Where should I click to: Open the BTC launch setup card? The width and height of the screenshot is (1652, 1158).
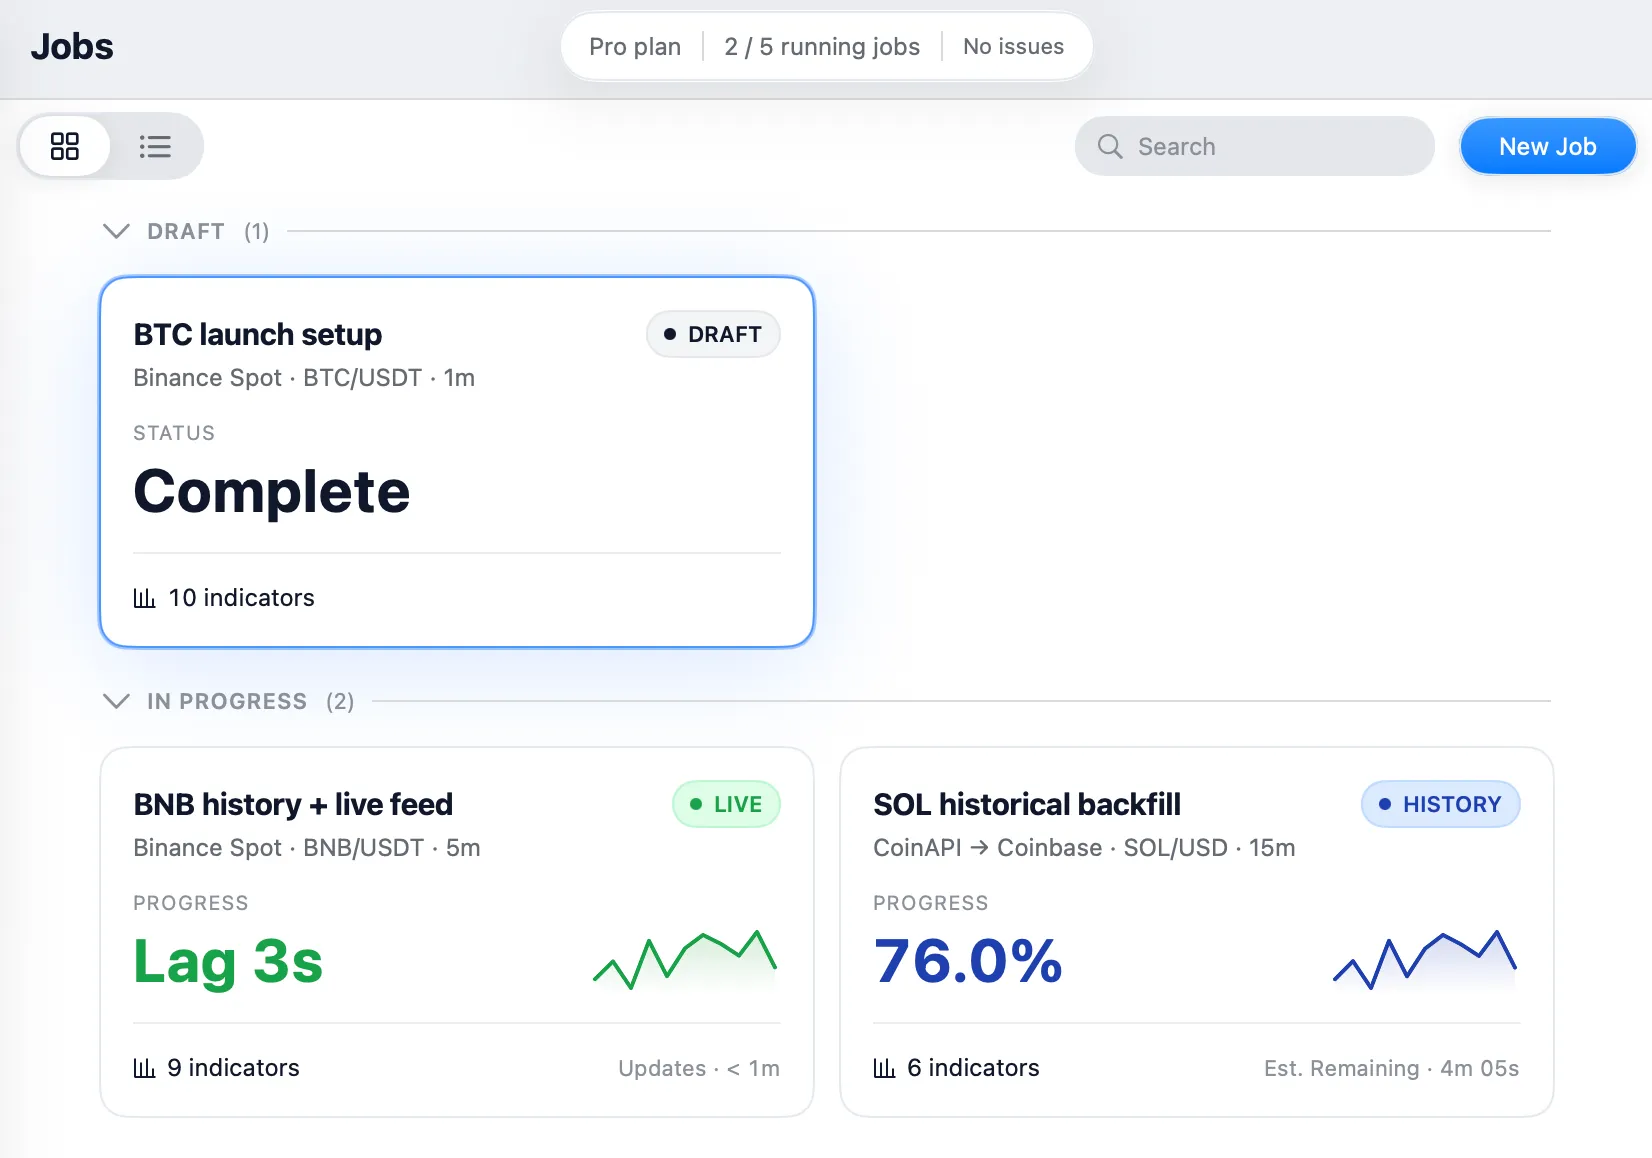click(457, 462)
